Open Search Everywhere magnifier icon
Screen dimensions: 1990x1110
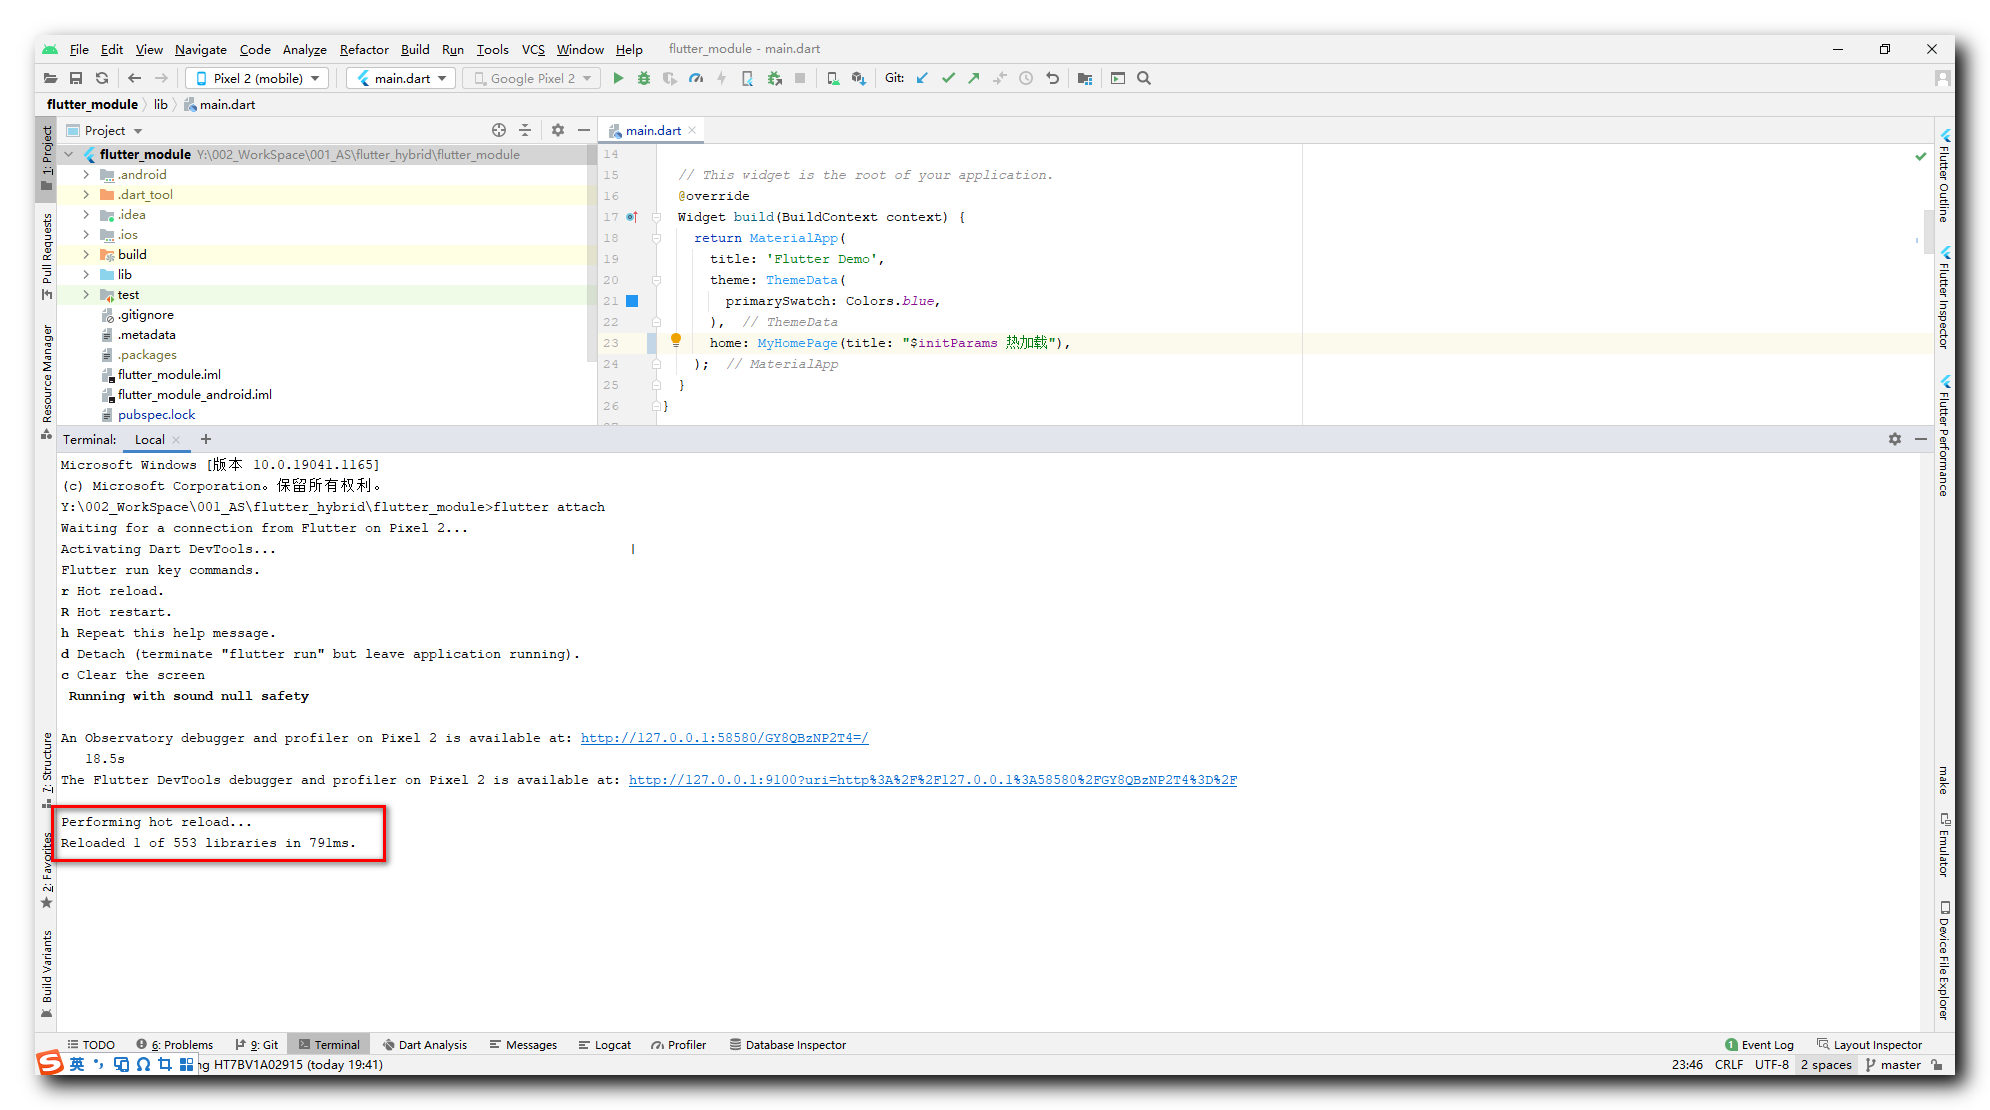1144,78
